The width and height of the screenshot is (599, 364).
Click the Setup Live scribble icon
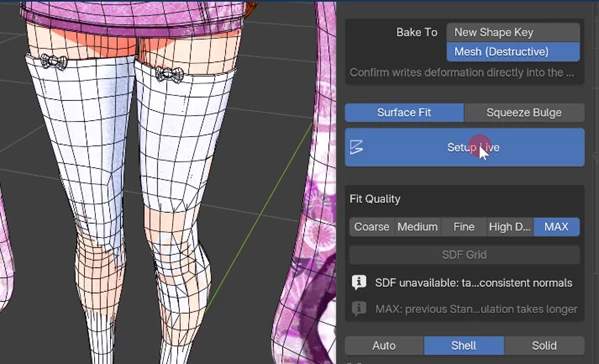click(356, 147)
